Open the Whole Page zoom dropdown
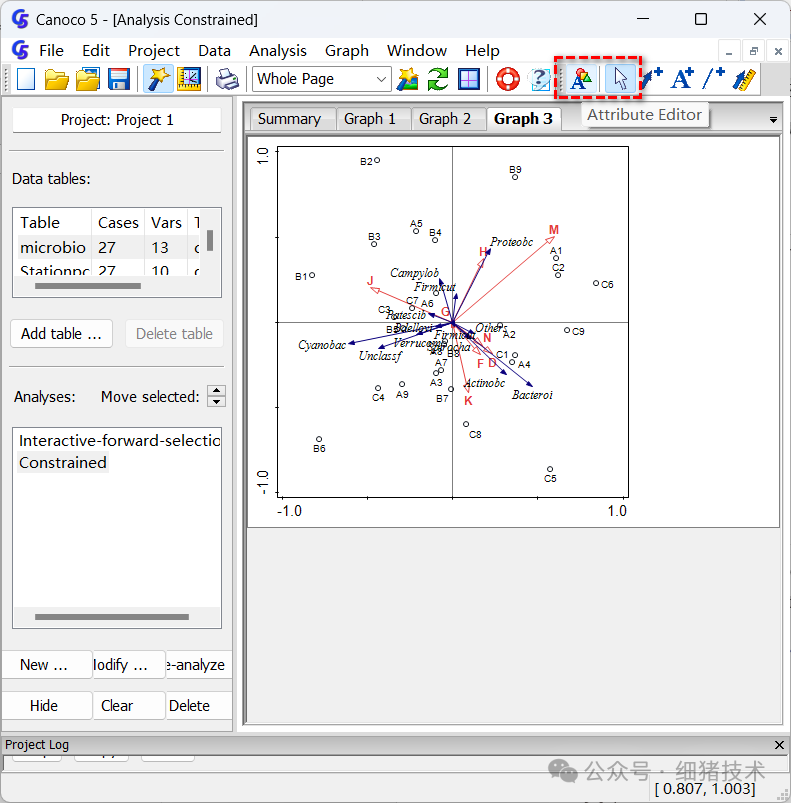The image size is (791, 803). click(x=322, y=79)
